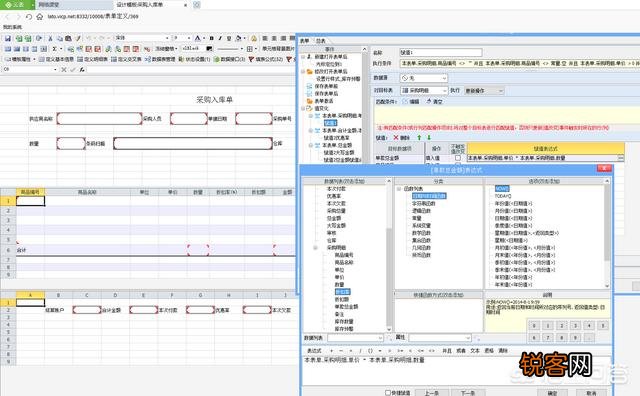This screenshot has height=396, width=640.
Task: Open the font size dropdown
Action: pyautogui.click(x=189, y=38)
